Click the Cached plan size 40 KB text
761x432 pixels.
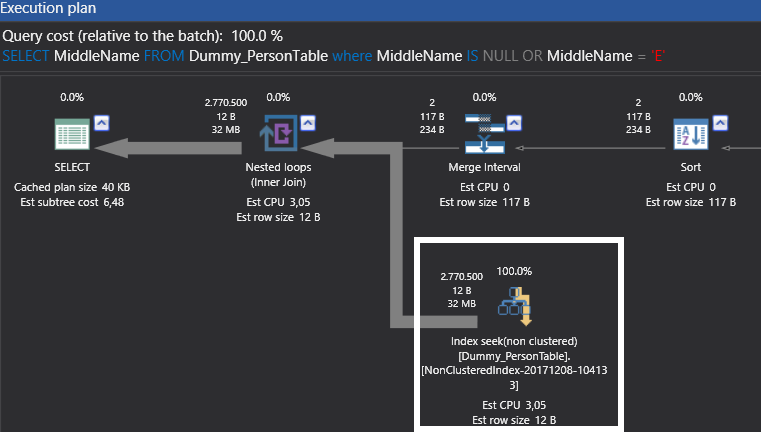tap(72, 188)
